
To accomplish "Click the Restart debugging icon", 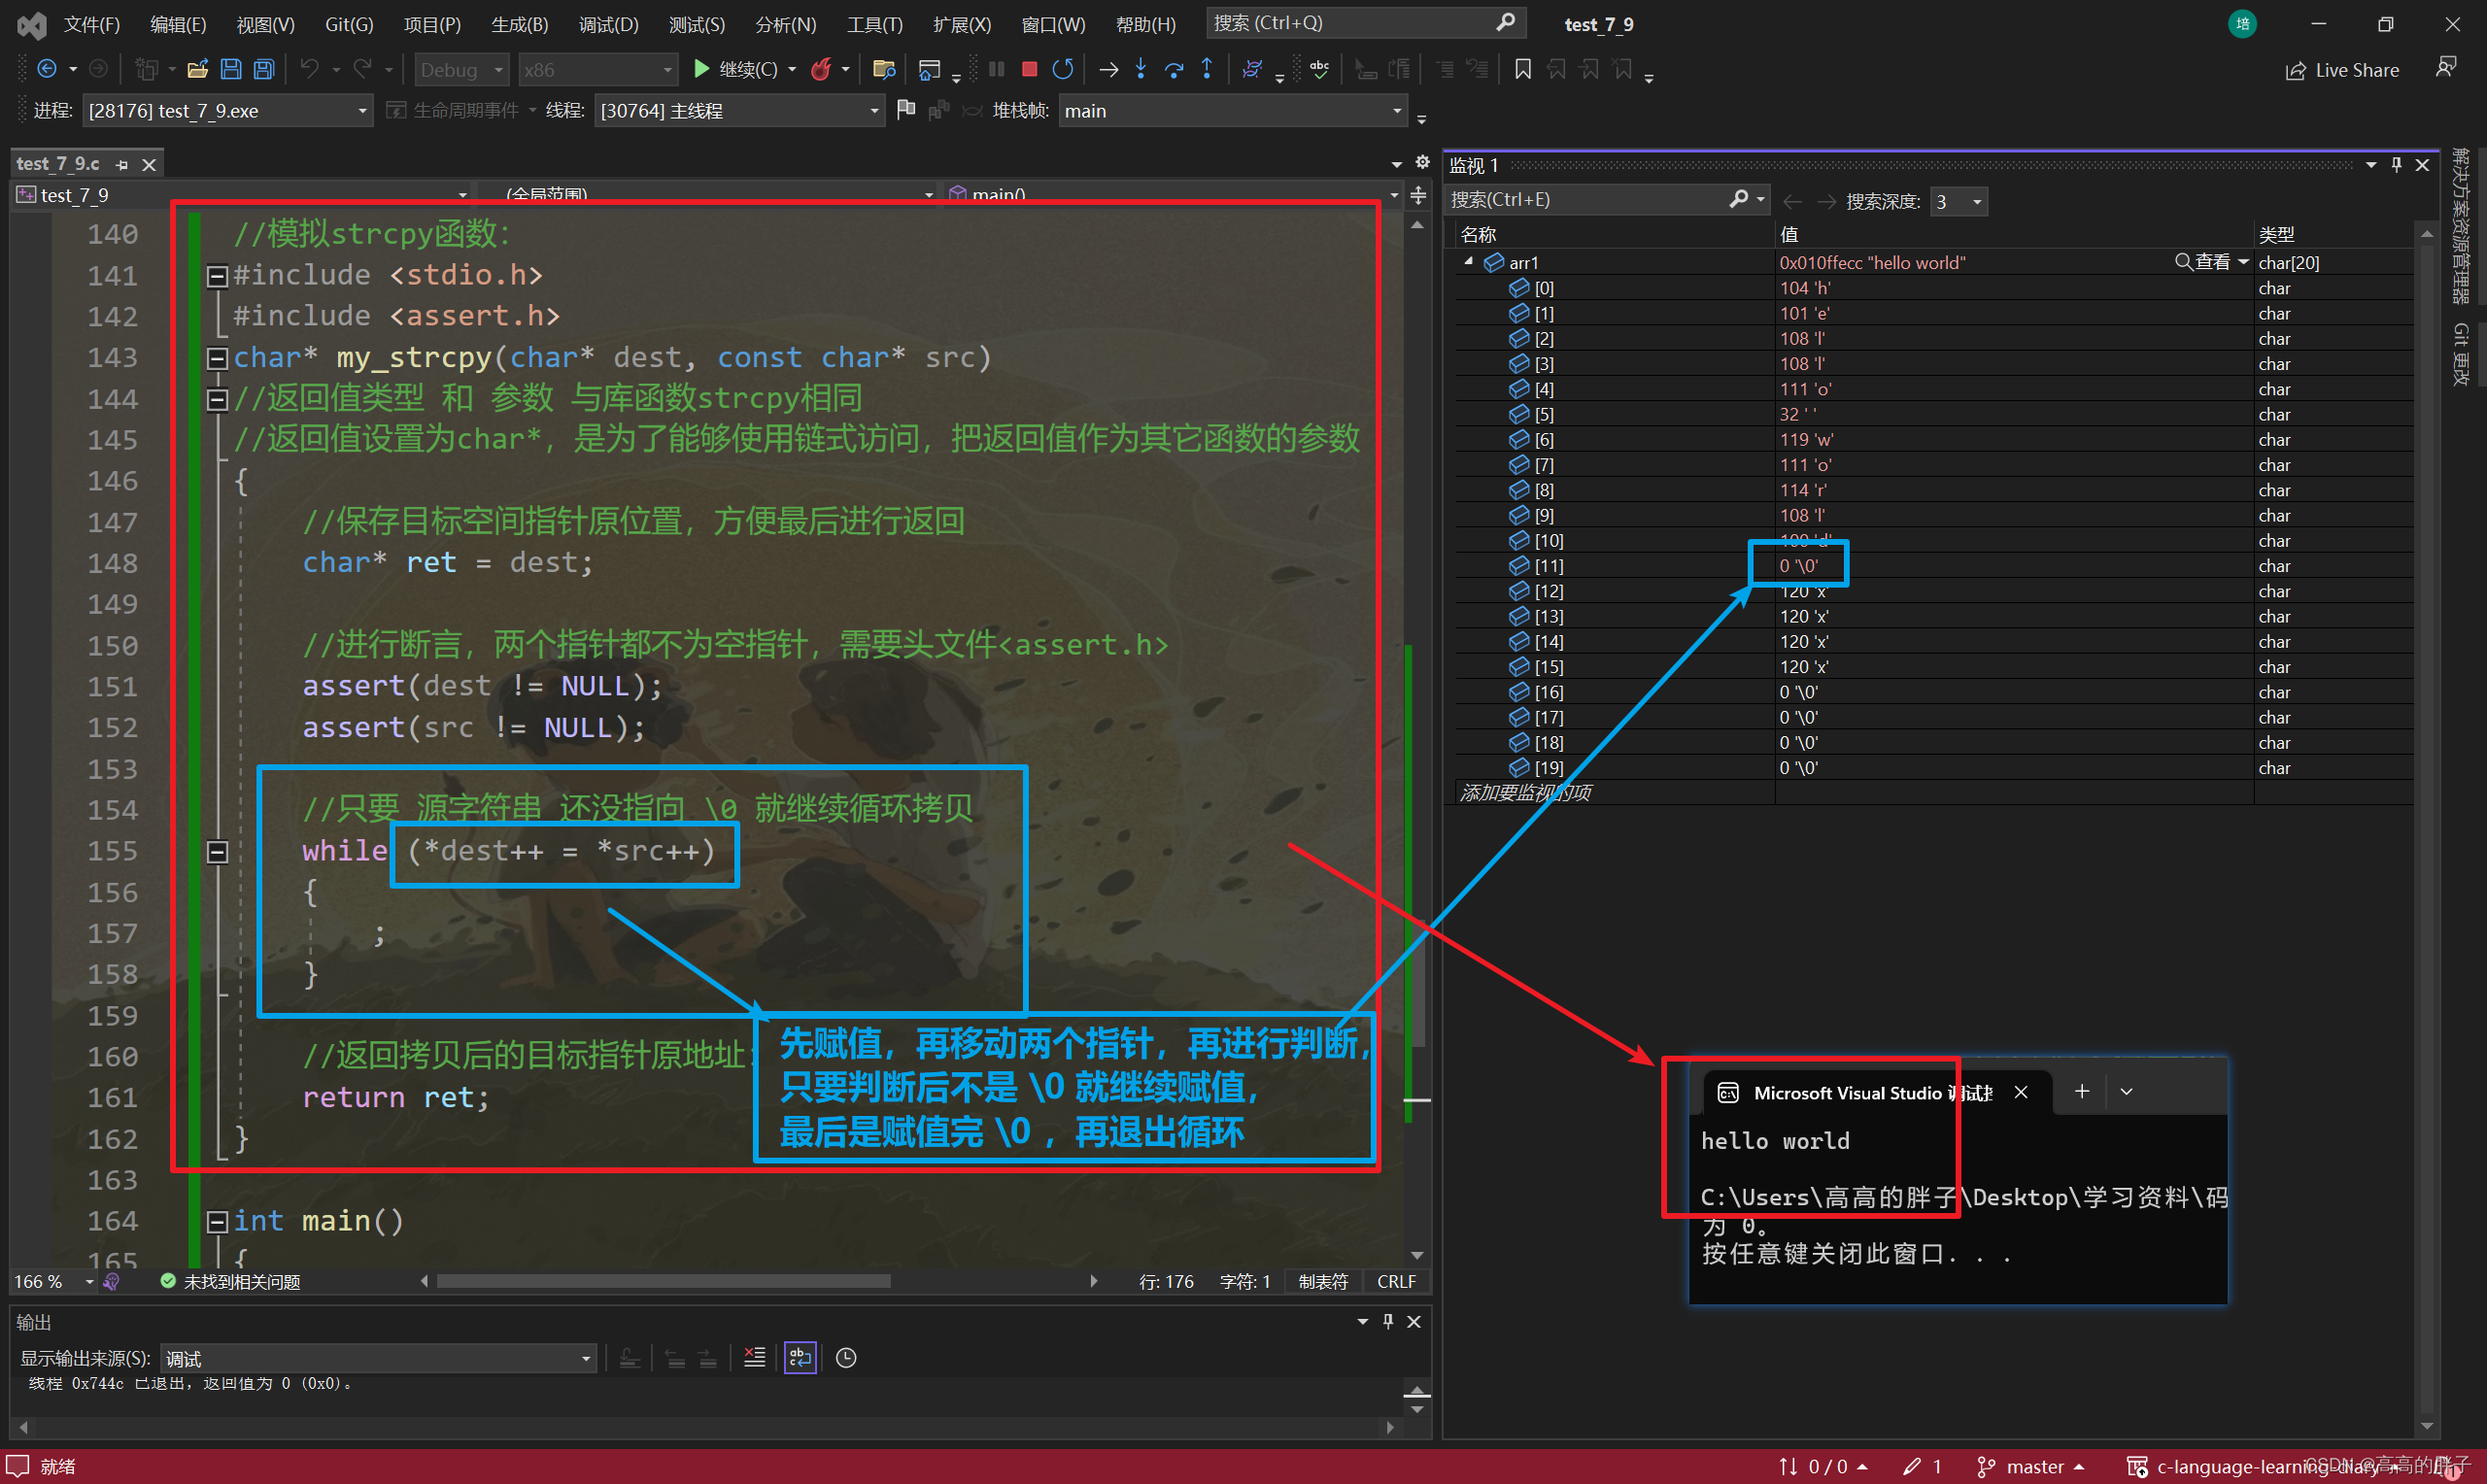I will pyautogui.click(x=1062, y=69).
